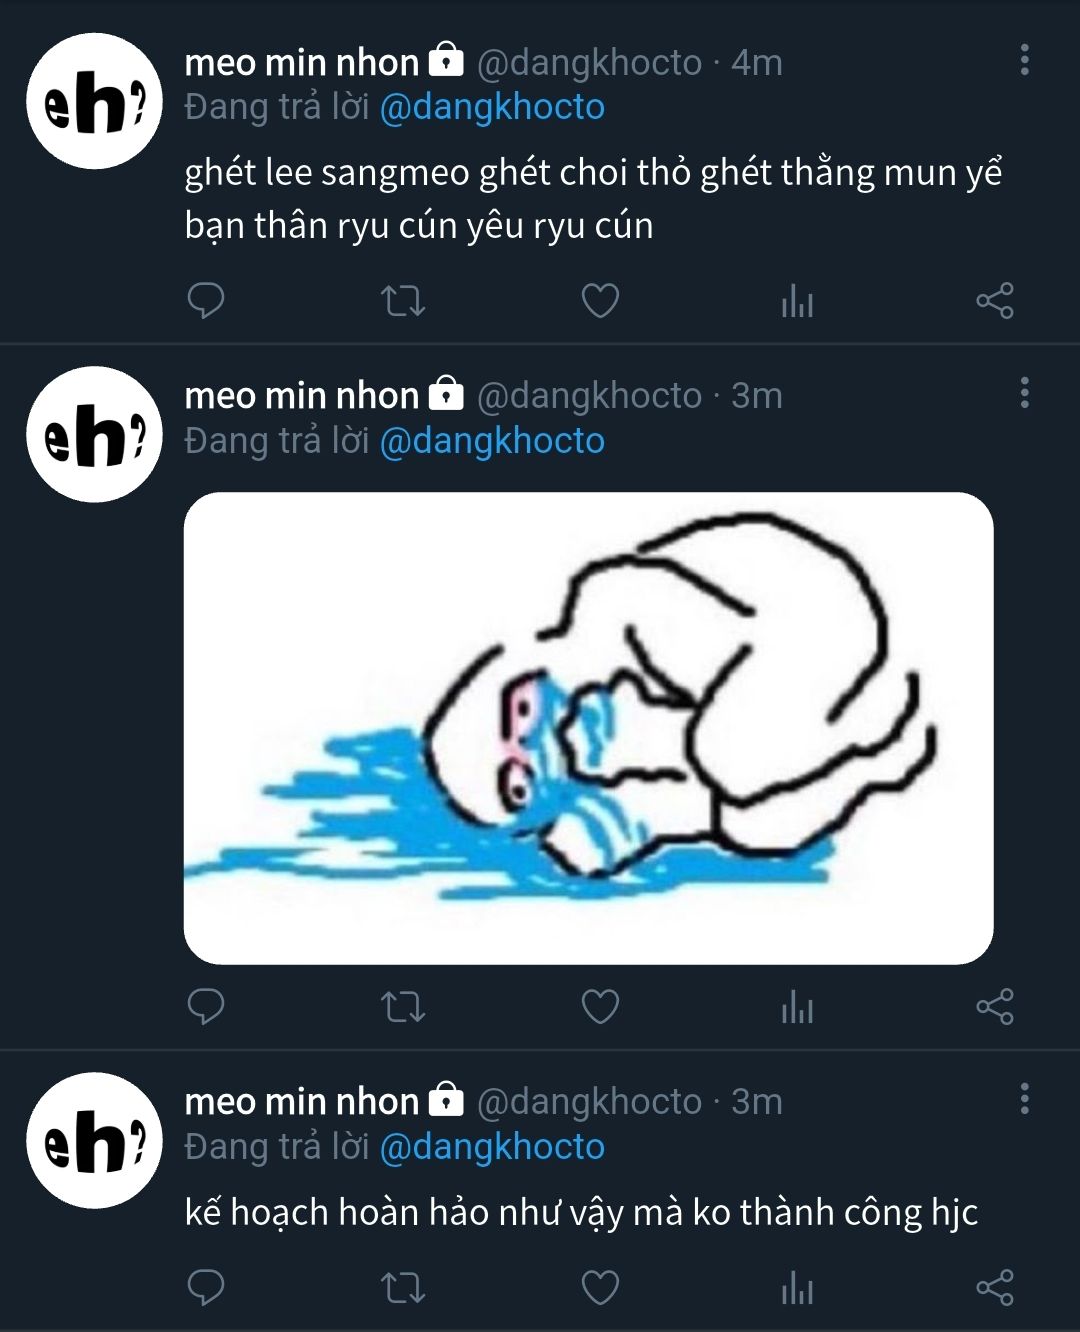Share the 'ghét lee sangmeo' tweet

coord(994,300)
